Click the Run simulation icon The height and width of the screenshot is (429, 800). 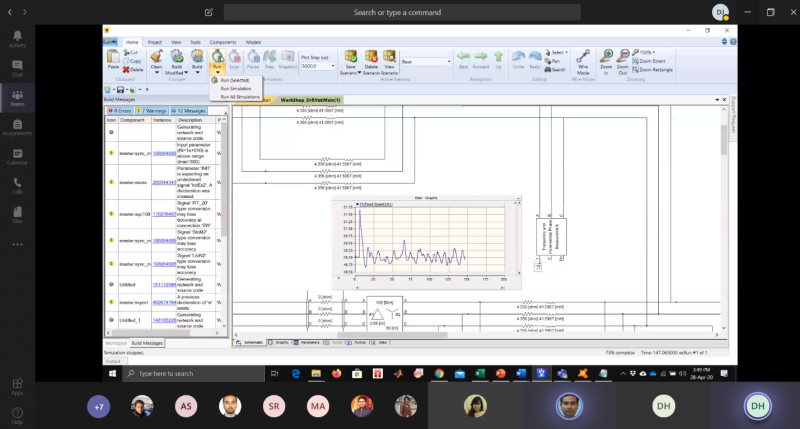217,57
